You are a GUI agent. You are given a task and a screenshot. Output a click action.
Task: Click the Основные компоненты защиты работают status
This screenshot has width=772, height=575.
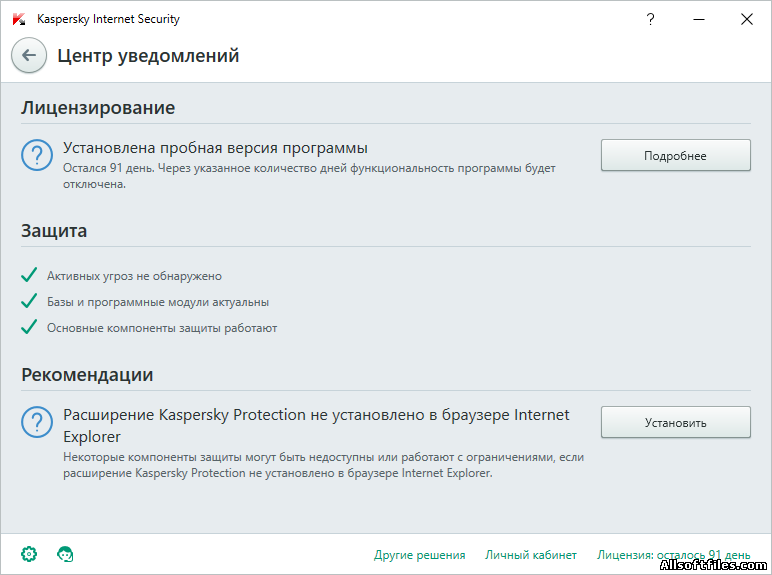coord(162,328)
